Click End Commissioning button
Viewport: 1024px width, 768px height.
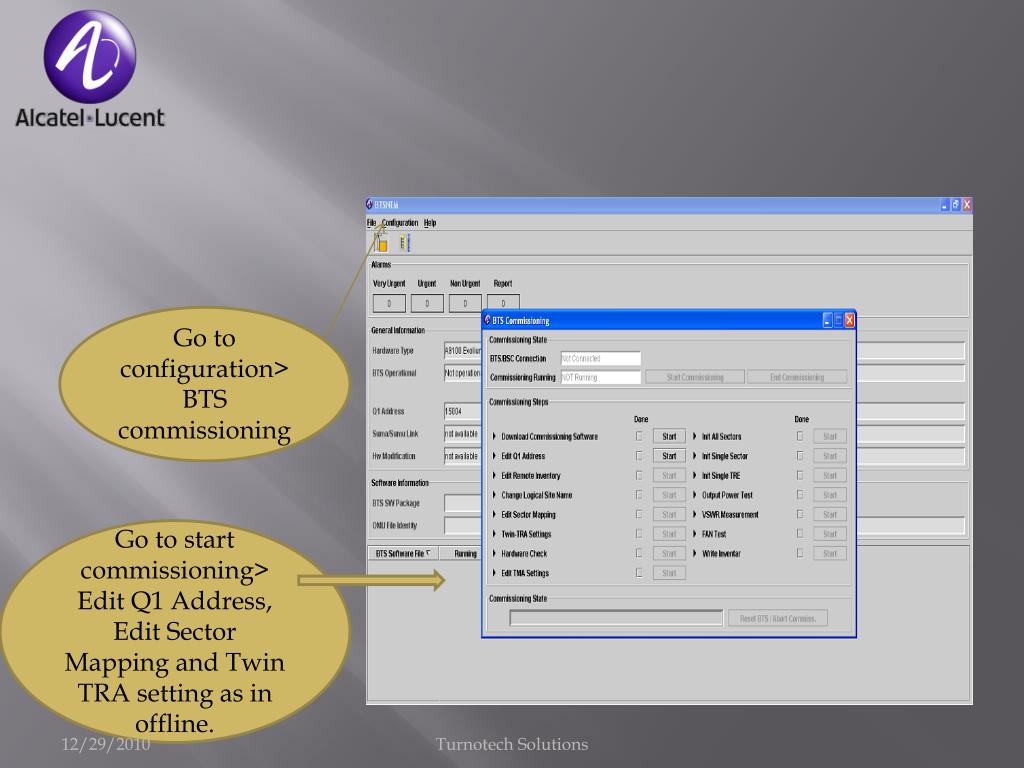pyautogui.click(x=797, y=377)
